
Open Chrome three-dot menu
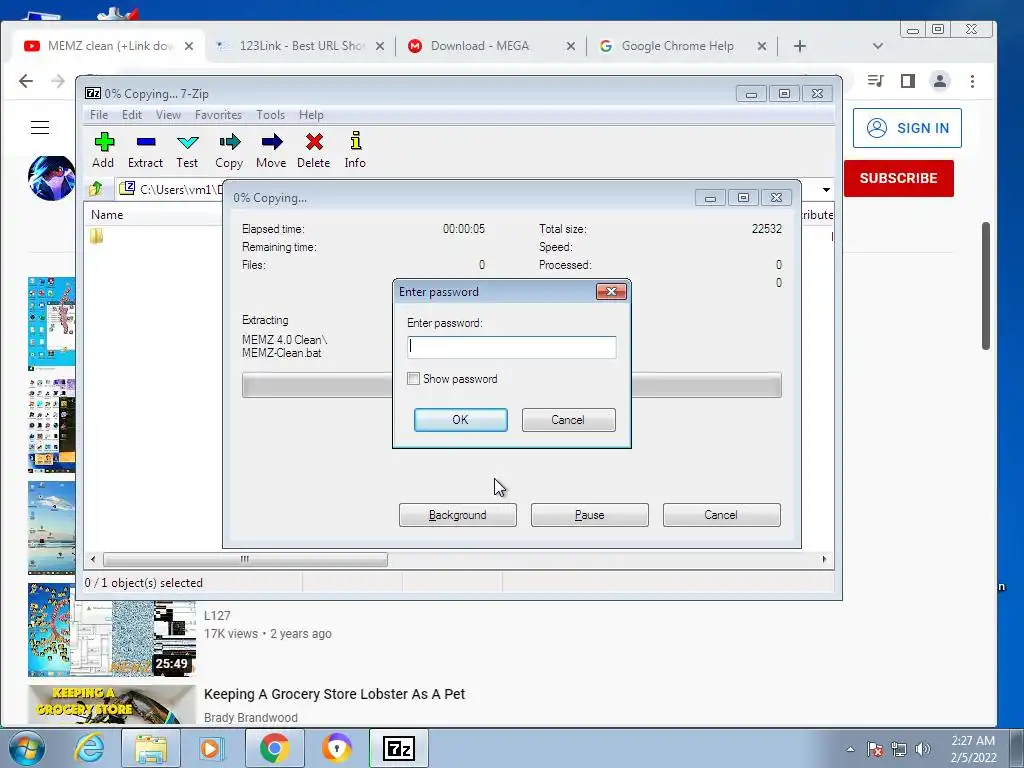(x=972, y=81)
